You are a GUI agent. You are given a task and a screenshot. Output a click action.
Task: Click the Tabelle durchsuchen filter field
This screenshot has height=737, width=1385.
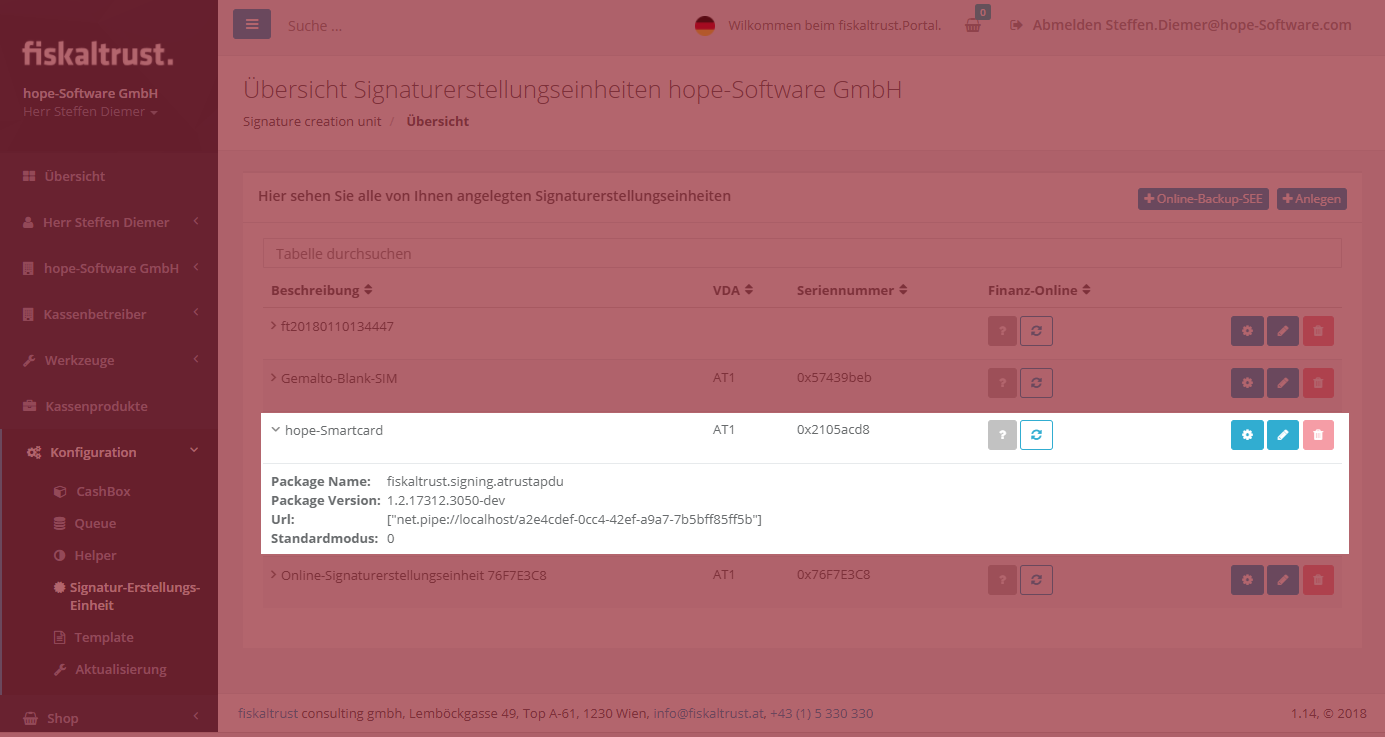802,254
